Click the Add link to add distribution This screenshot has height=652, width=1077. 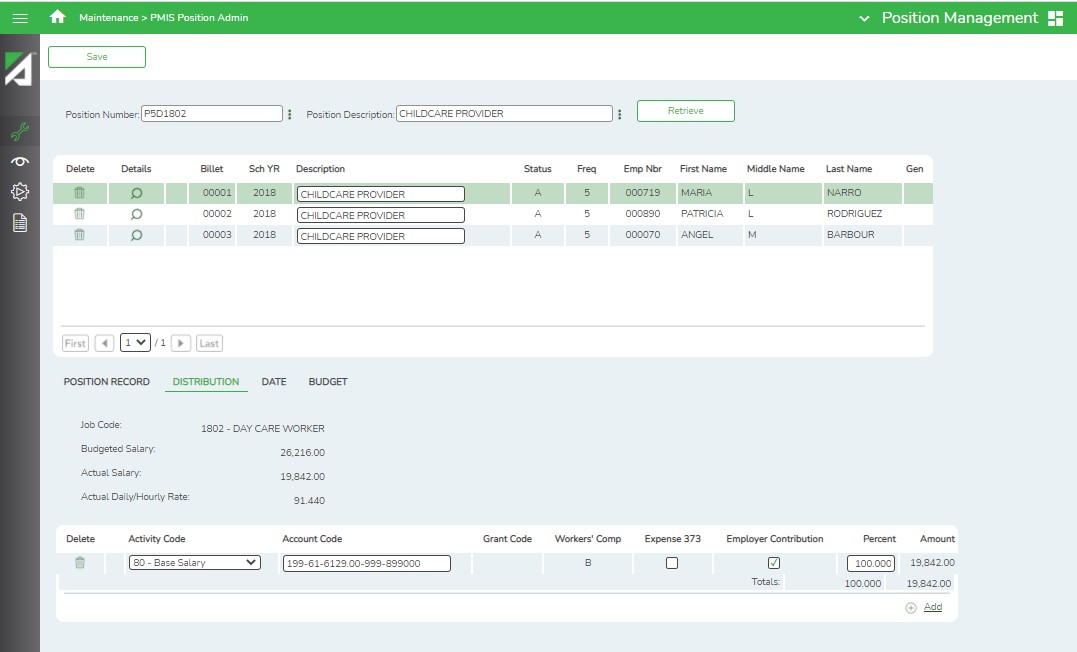point(932,607)
